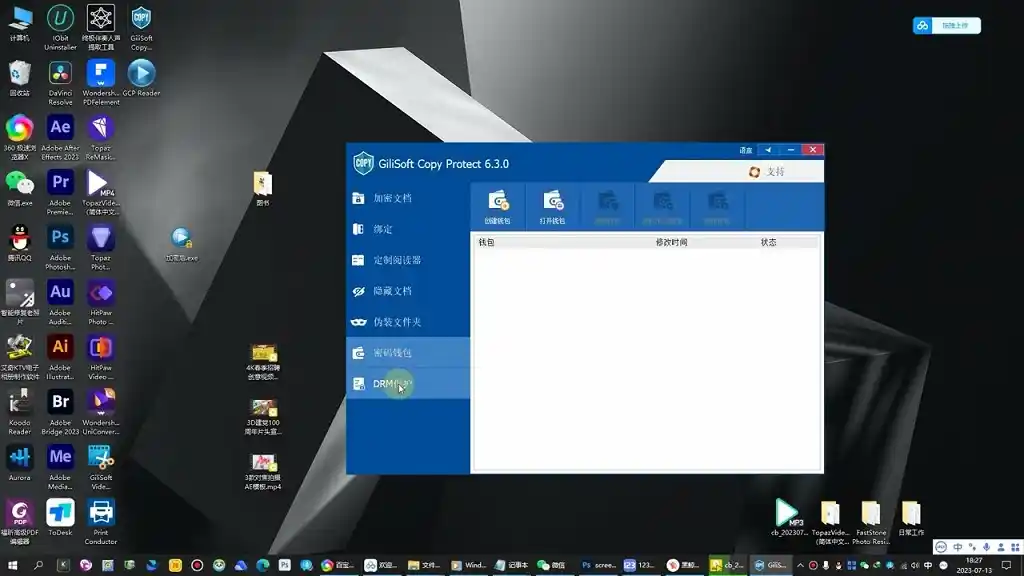Expand system tray hidden icons chevron
This screenshot has height=576, width=1024.
(800, 565)
